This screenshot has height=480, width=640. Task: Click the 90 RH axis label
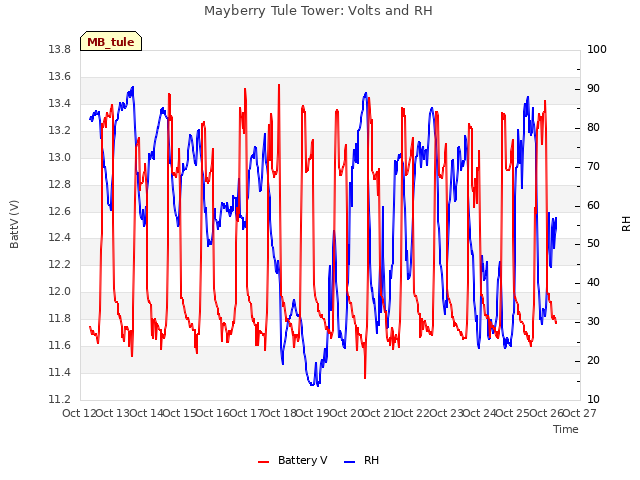pyautogui.click(x=593, y=89)
